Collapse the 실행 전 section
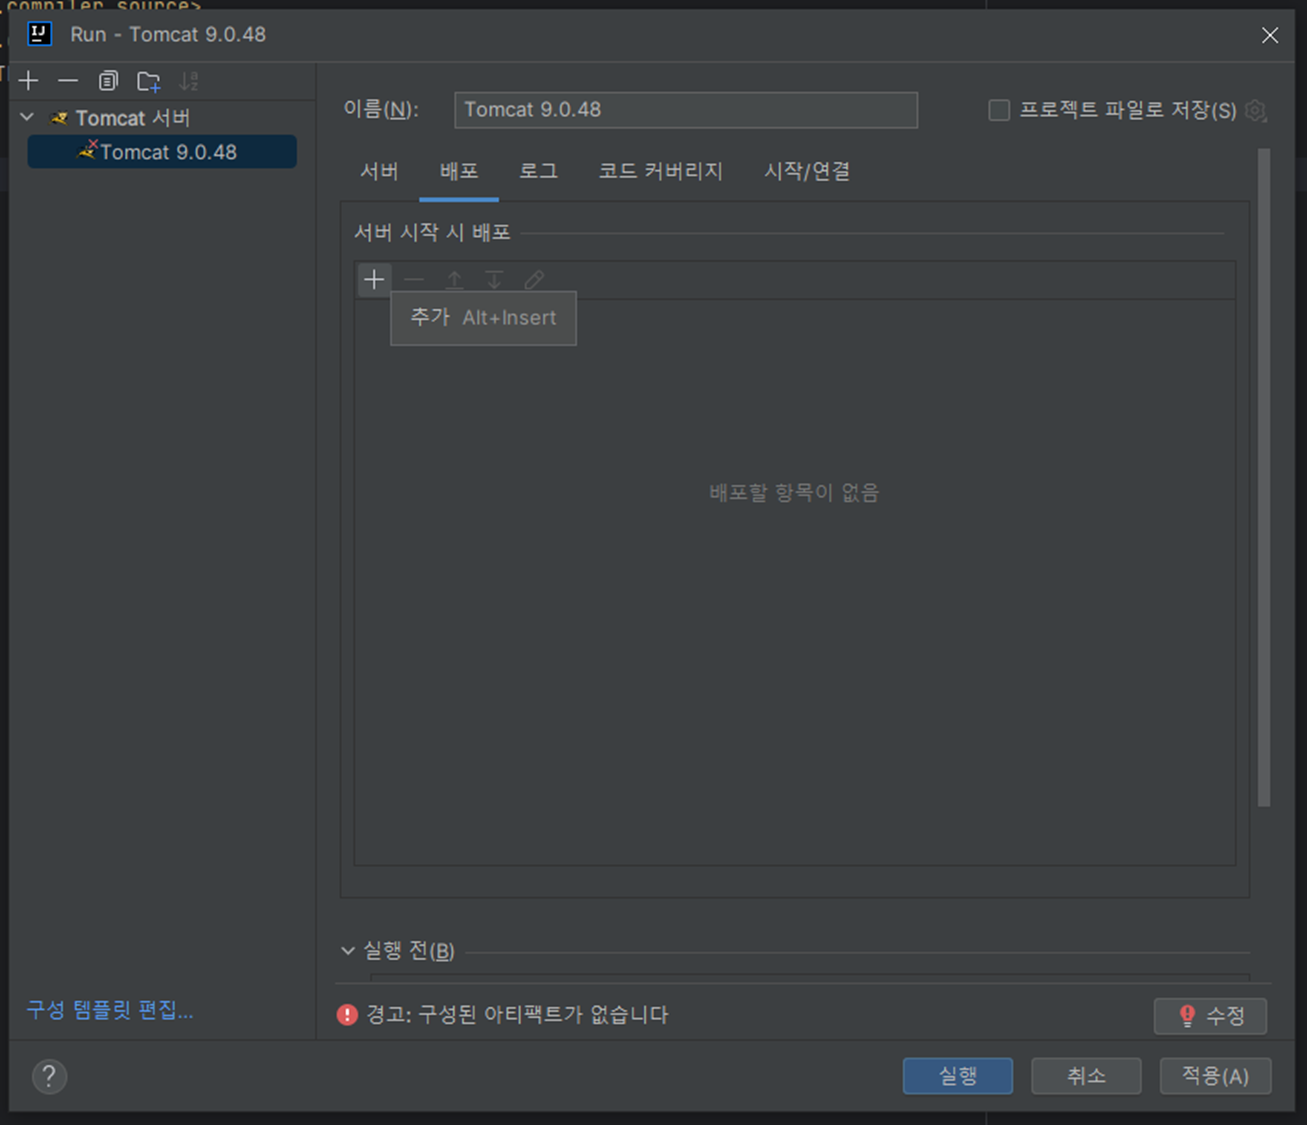The height and width of the screenshot is (1125, 1307). coord(348,951)
